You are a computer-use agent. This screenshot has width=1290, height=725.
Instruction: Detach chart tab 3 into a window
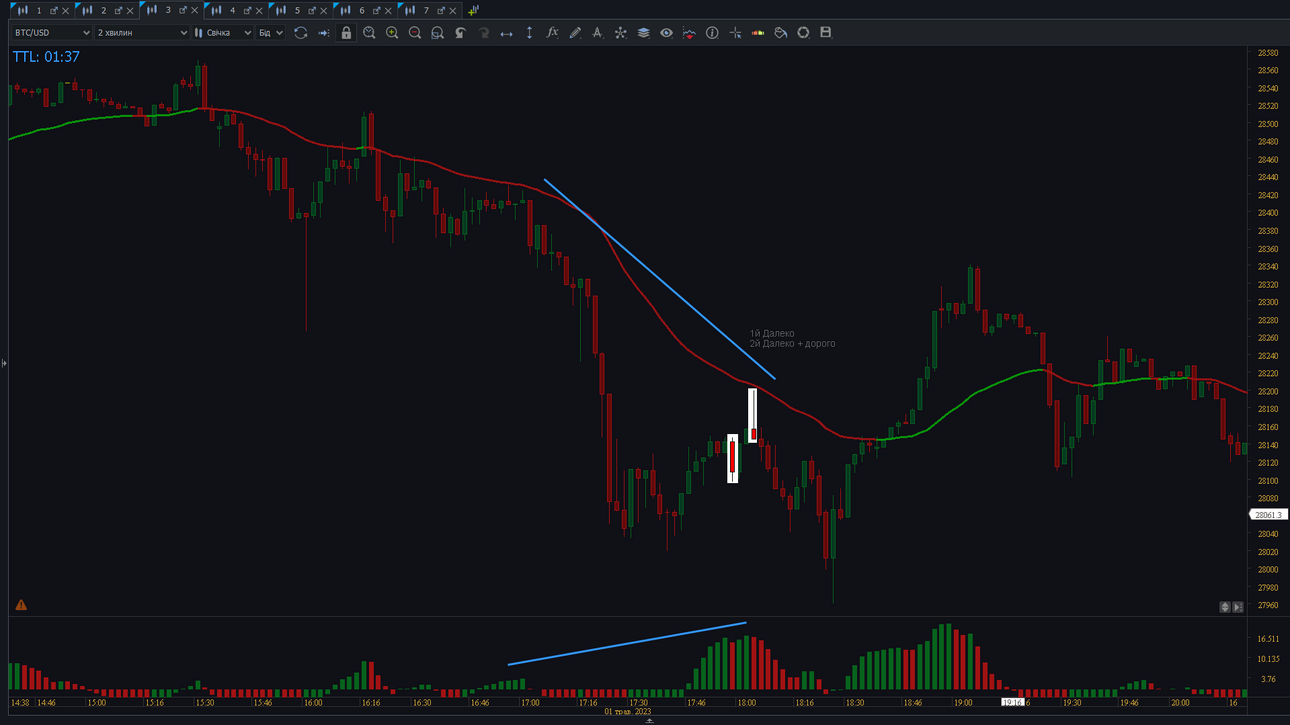pos(182,10)
